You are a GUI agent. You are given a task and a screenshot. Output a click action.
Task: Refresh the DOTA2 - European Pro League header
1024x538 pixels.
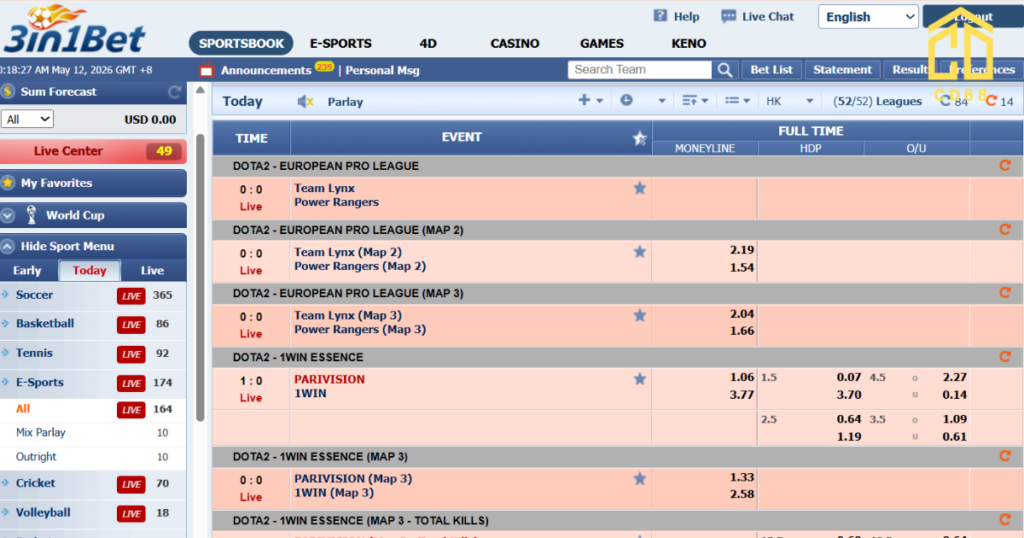pyautogui.click(x=1005, y=166)
